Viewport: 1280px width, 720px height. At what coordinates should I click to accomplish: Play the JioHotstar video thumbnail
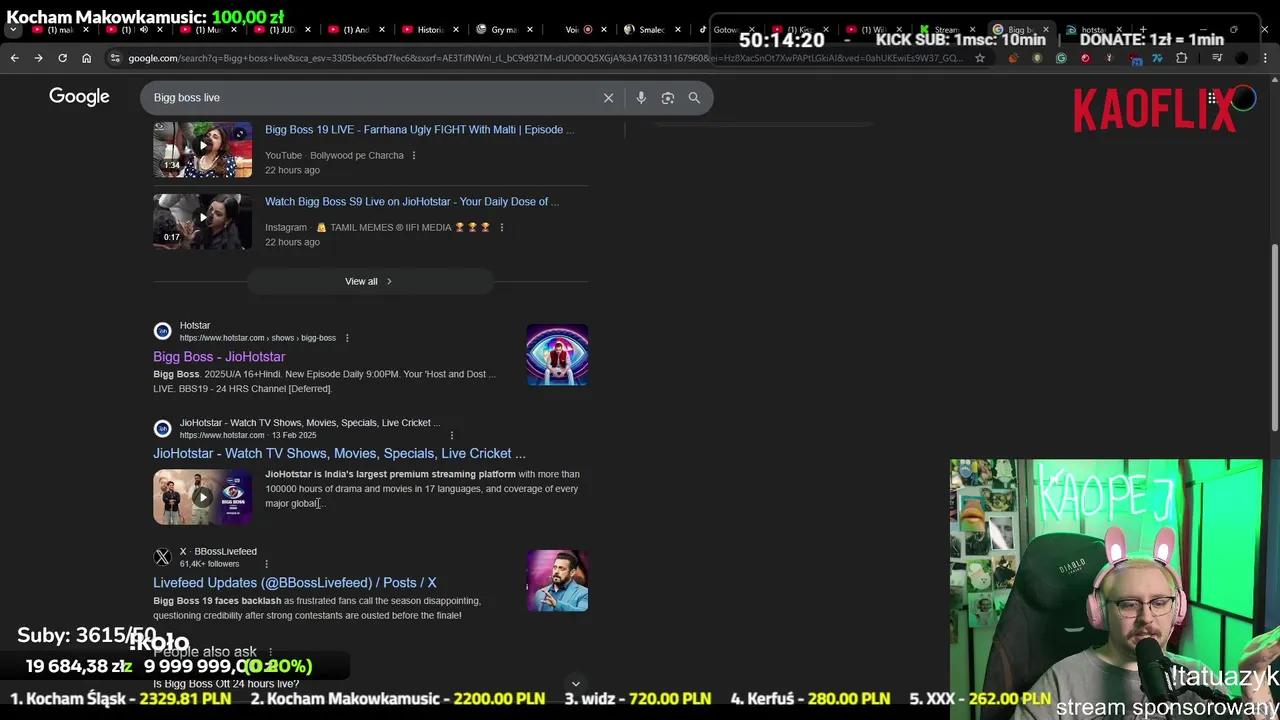pyautogui.click(x=203, y=497)
